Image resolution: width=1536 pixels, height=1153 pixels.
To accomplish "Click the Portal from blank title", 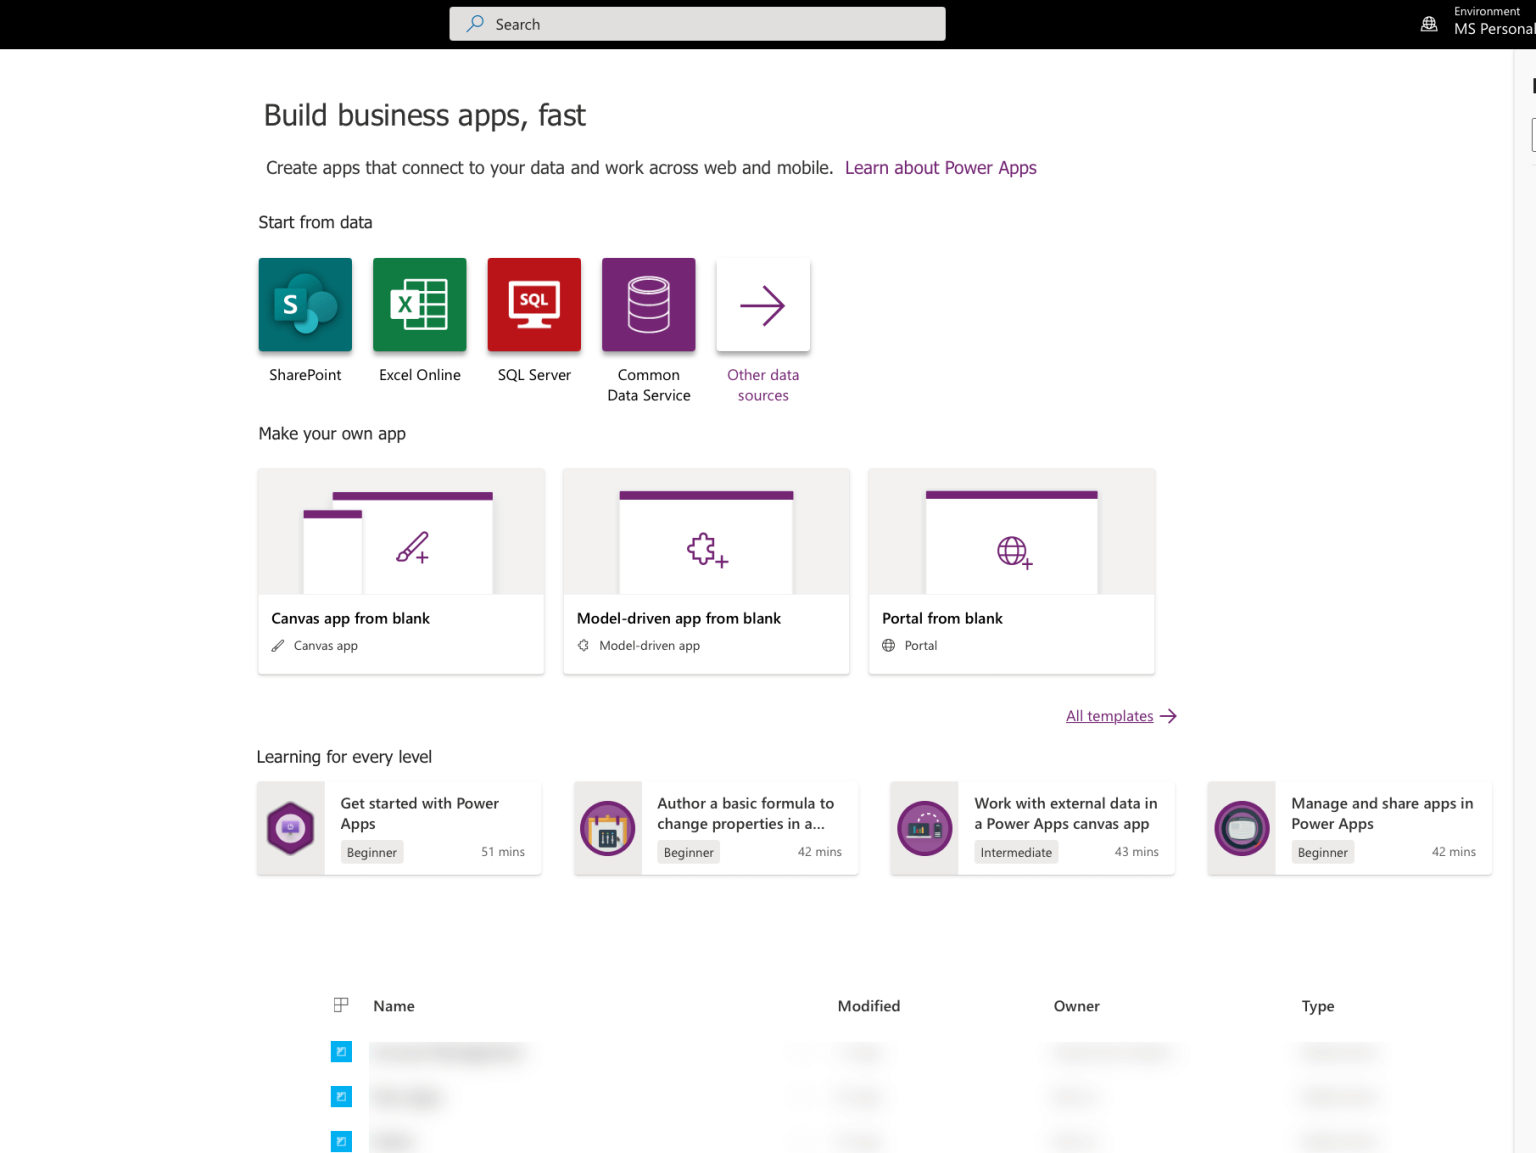I will pos(942,618).
